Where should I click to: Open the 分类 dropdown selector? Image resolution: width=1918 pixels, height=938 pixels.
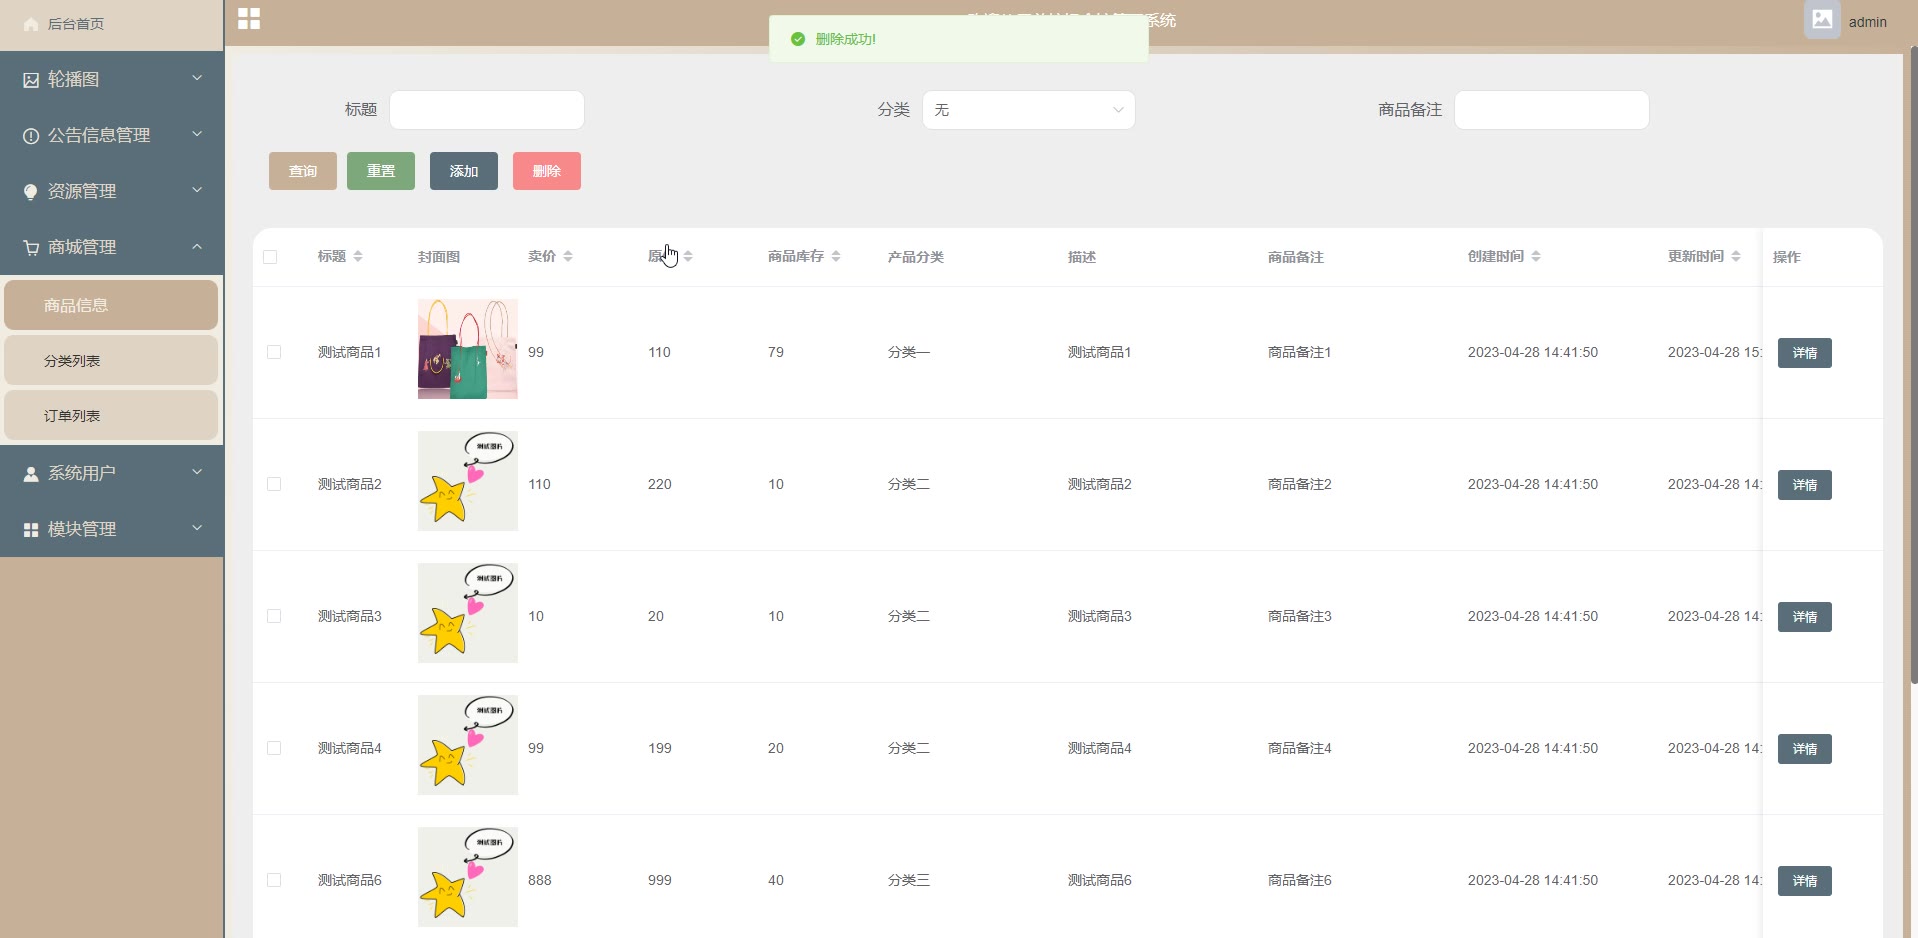tap(1028, 110)
